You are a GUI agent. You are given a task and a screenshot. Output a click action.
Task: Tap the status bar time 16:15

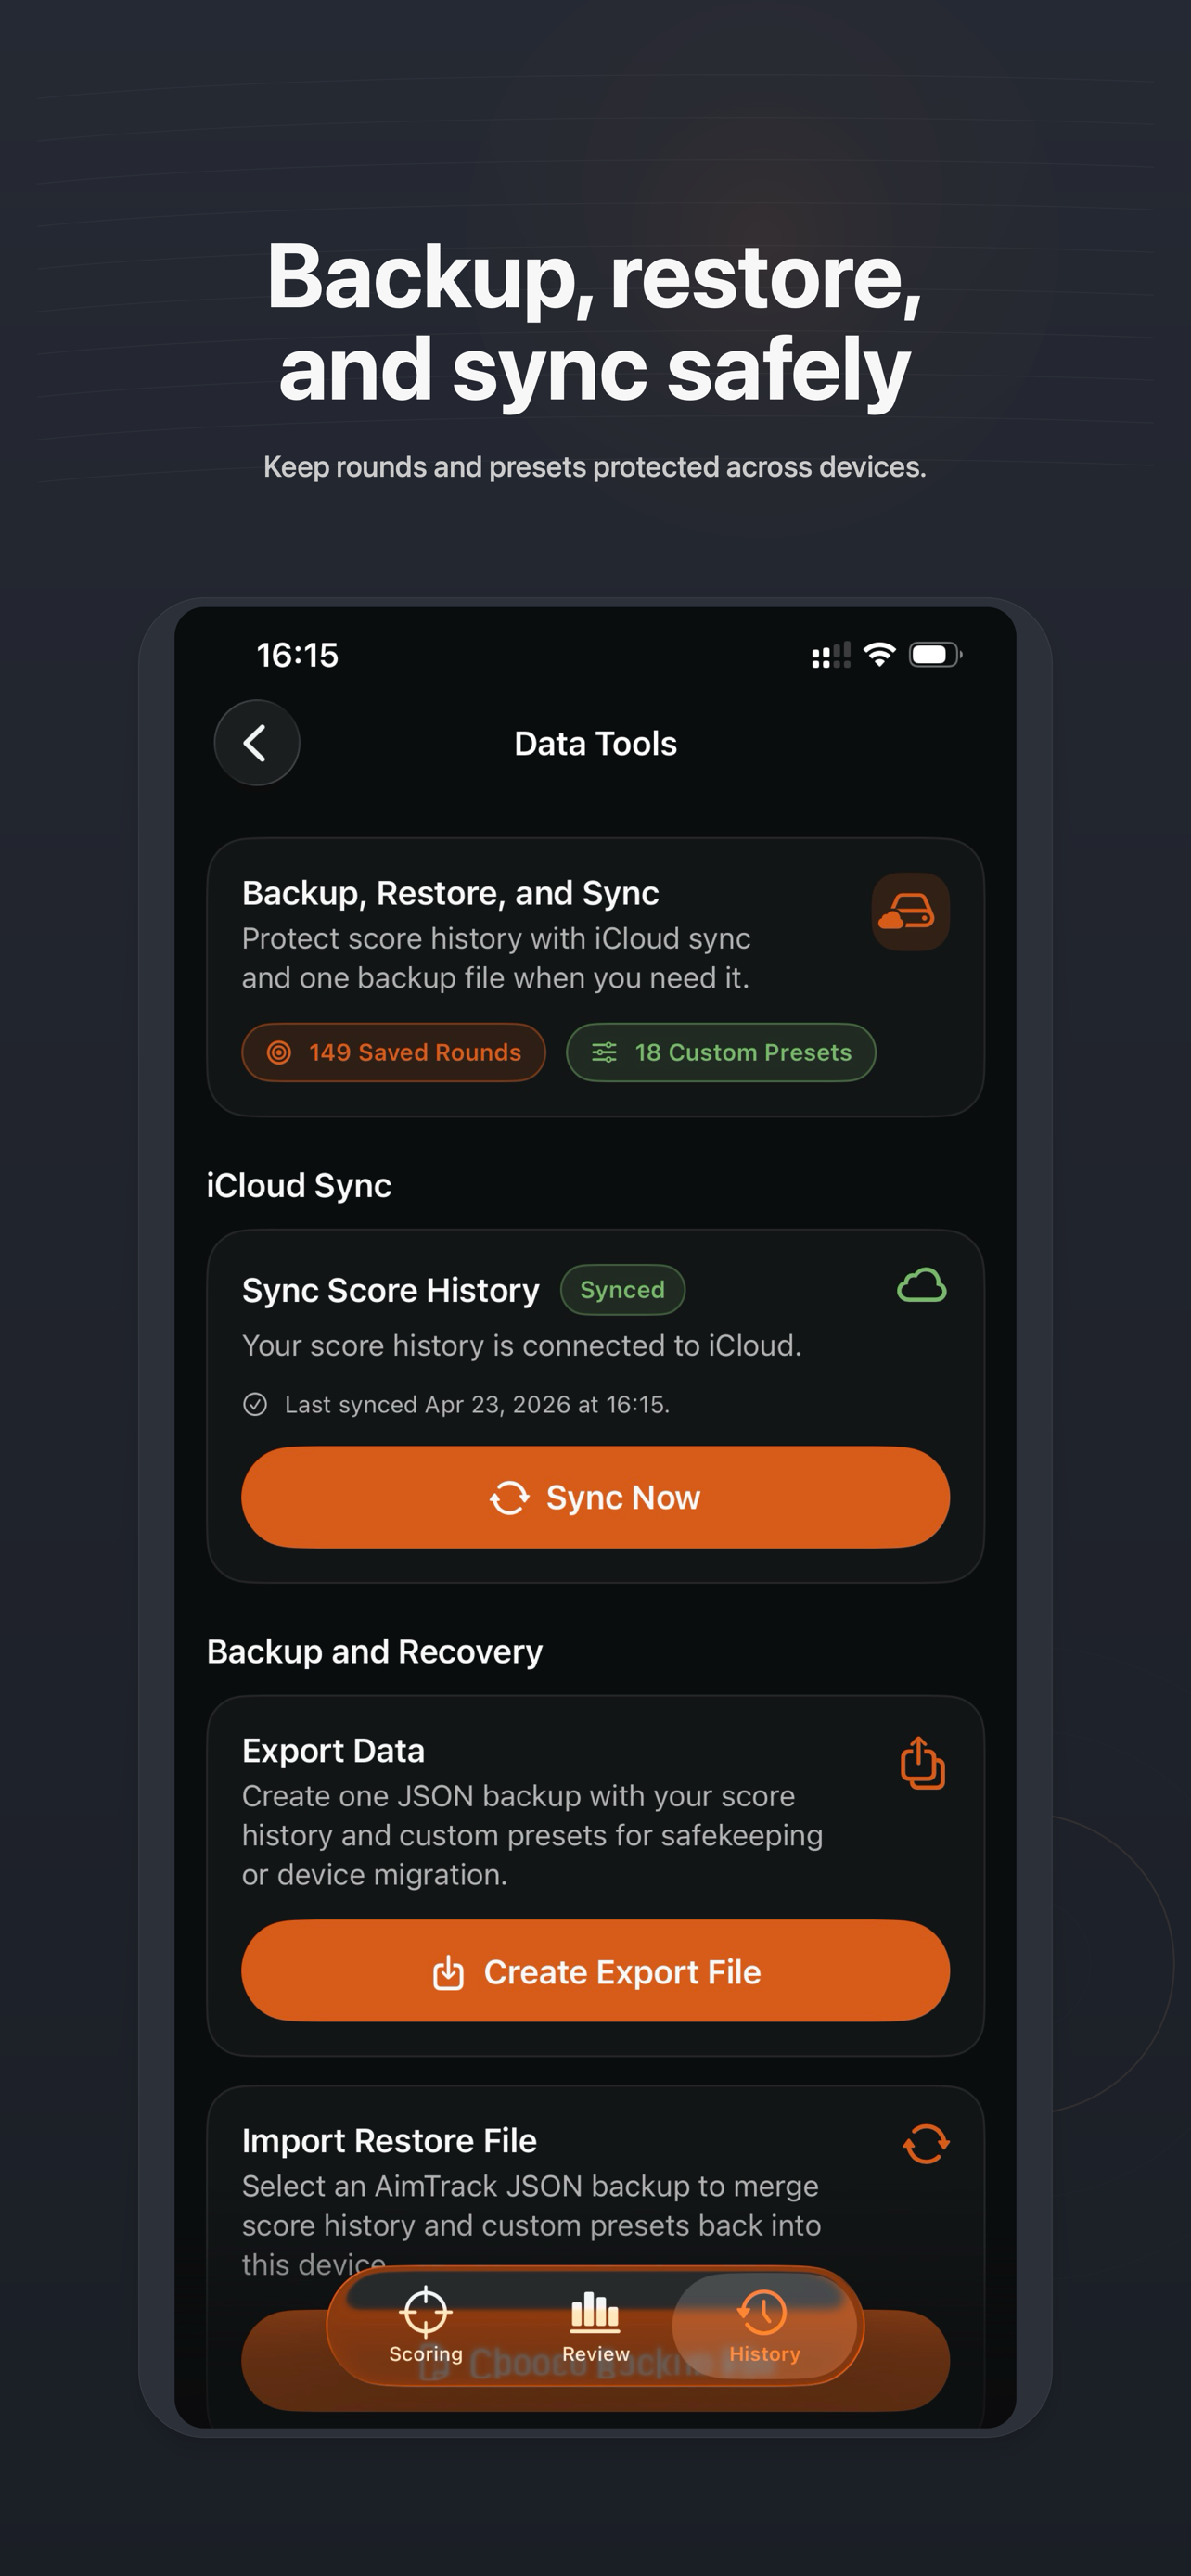[x=297, y=655]
